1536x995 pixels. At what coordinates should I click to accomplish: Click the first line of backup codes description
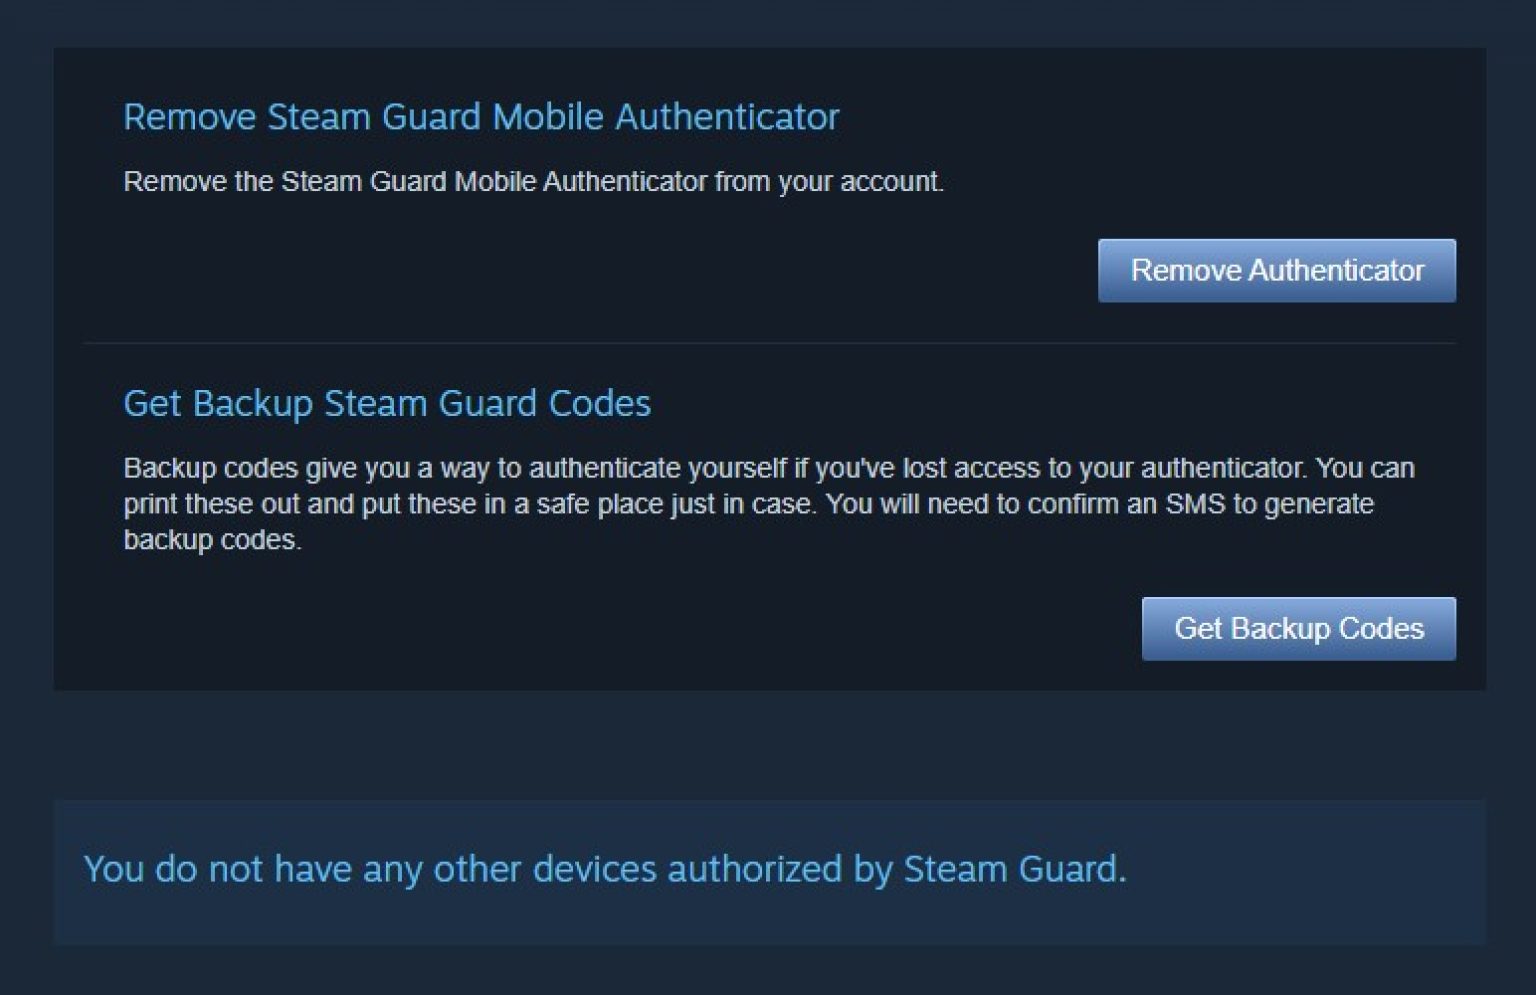coord(769,467)
